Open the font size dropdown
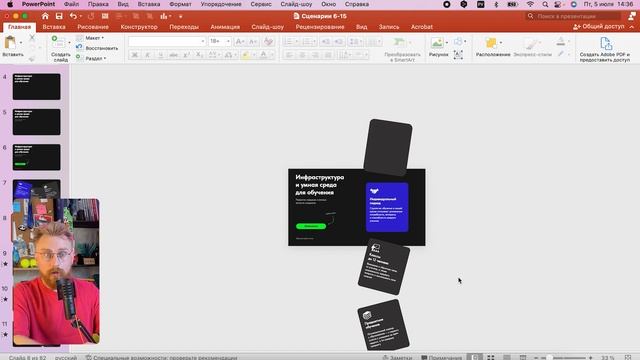The height and width of the screenshot is (360, 640). (220, 41)
